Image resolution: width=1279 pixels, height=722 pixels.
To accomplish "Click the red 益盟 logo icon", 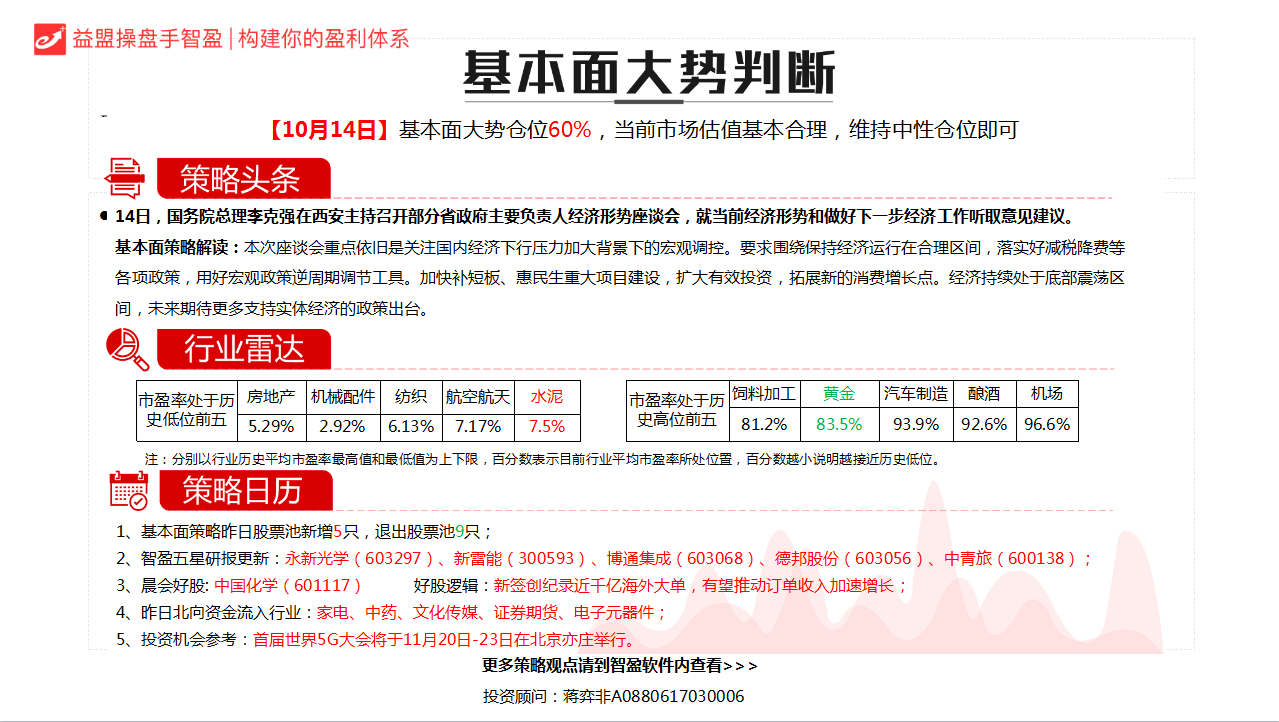I will click(50, 38).
